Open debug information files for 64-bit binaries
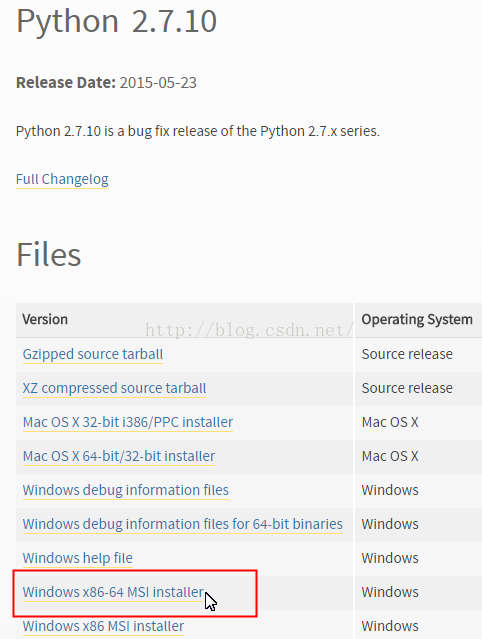 183,524
